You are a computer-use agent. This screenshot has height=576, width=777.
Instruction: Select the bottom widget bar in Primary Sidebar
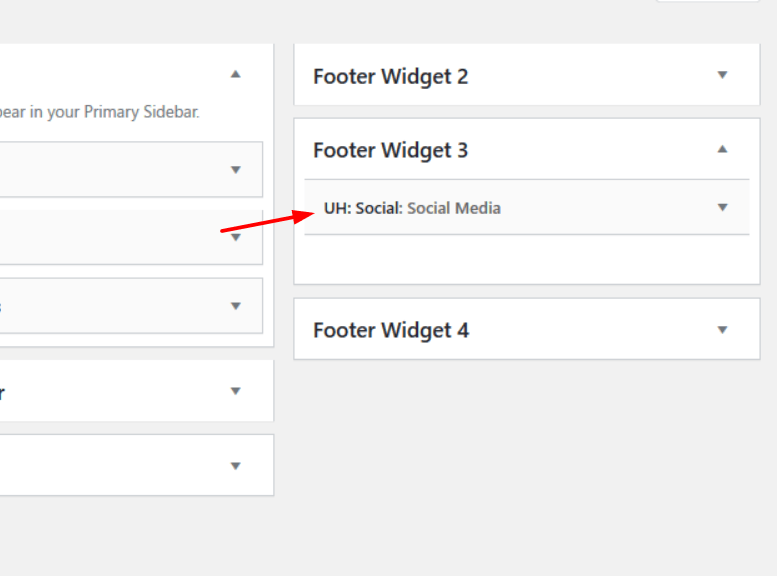pos(131,306)
